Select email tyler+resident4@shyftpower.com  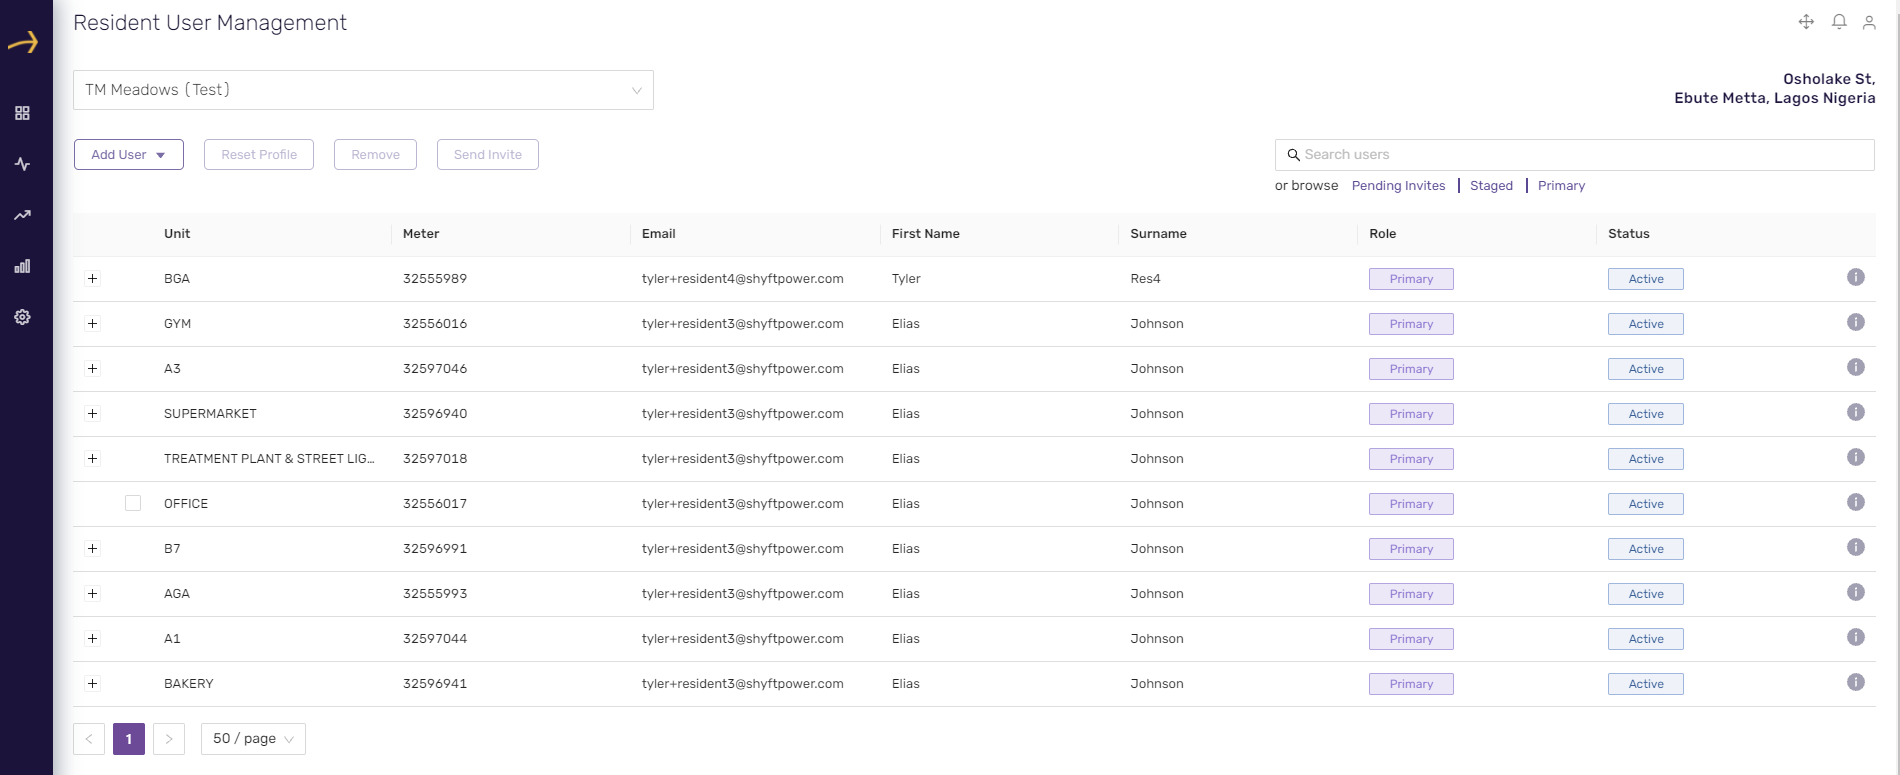point(743,279)
